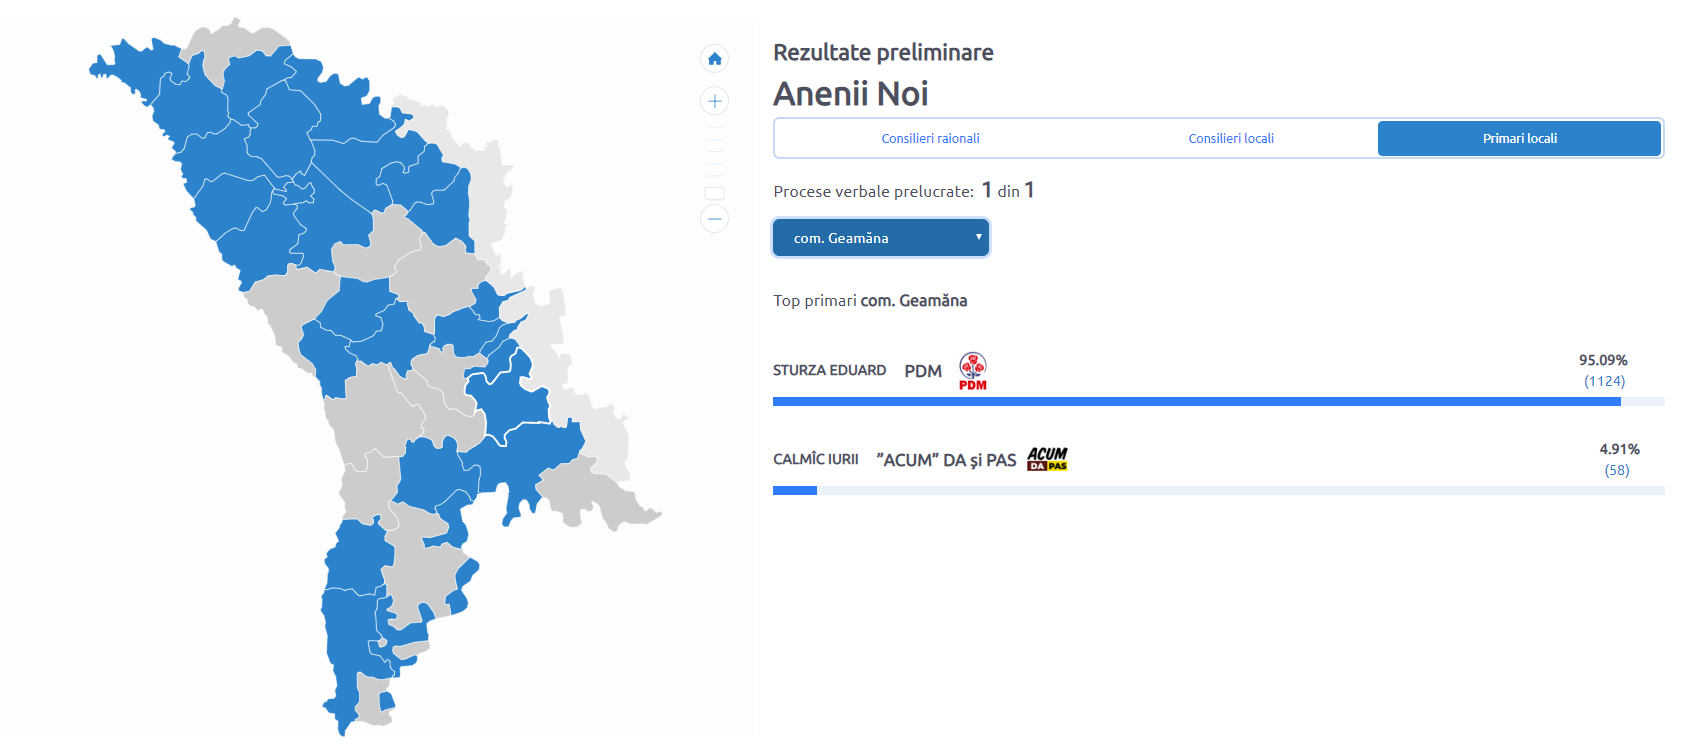Zoom in with the plus icon
This screenshot has width=1681, height=753.
click(x=714, y=101)
